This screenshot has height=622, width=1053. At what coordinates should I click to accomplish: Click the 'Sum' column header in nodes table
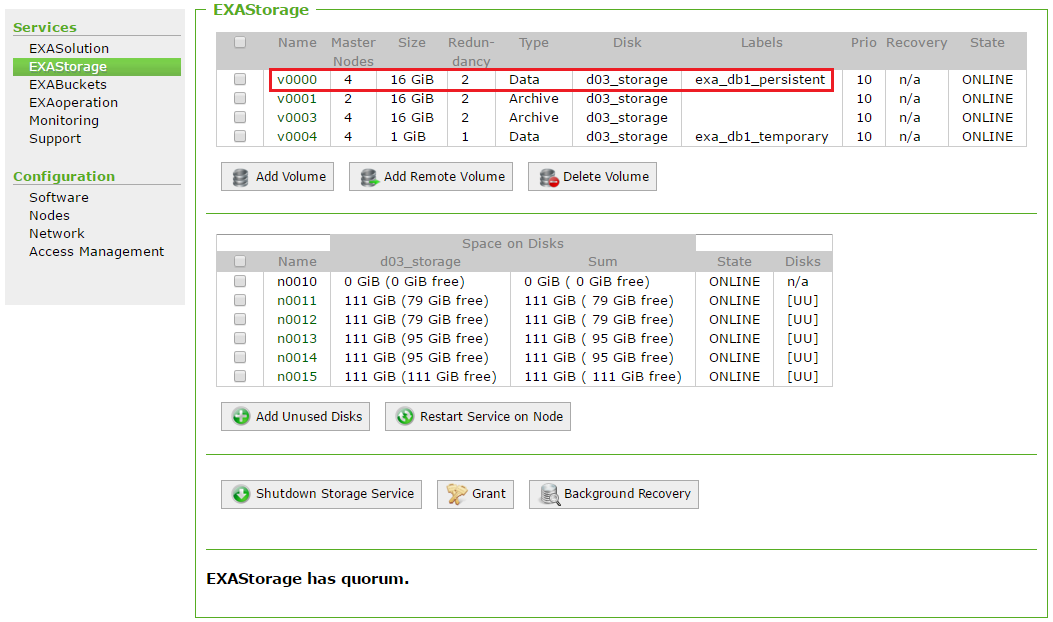pyautogui.click(x=602, y=261)
